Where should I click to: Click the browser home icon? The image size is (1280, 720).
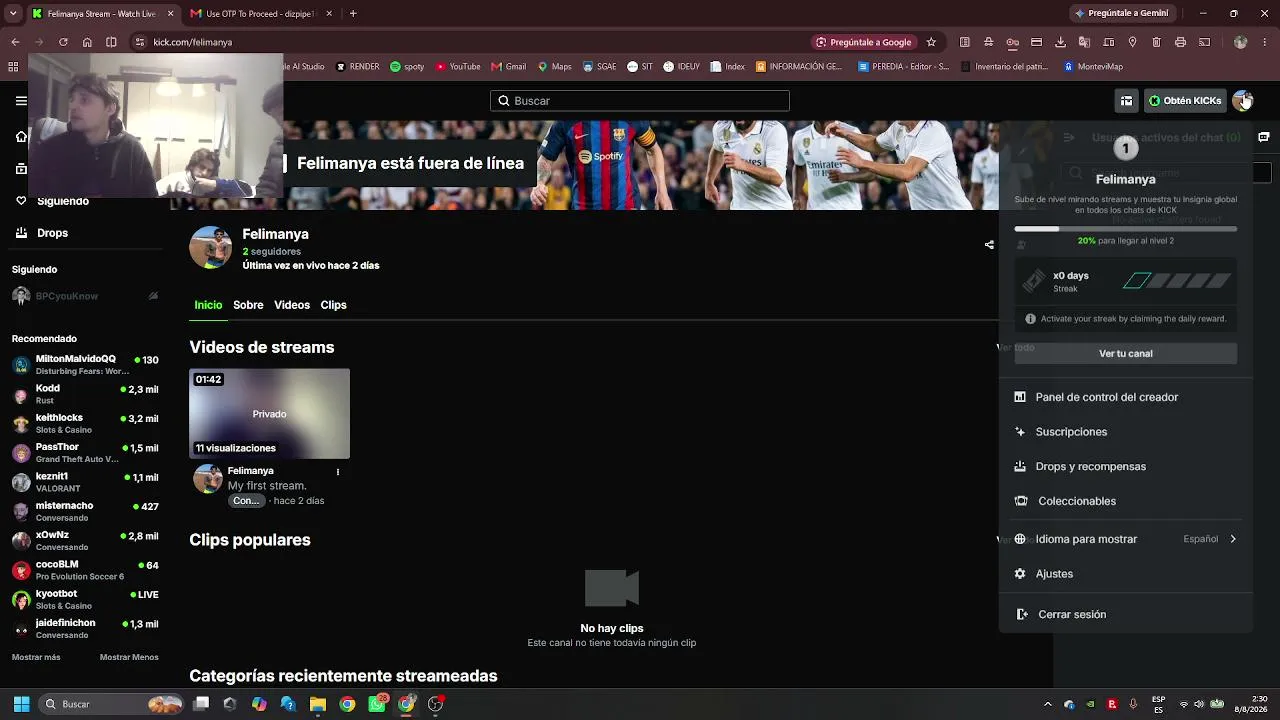(87, 42)
